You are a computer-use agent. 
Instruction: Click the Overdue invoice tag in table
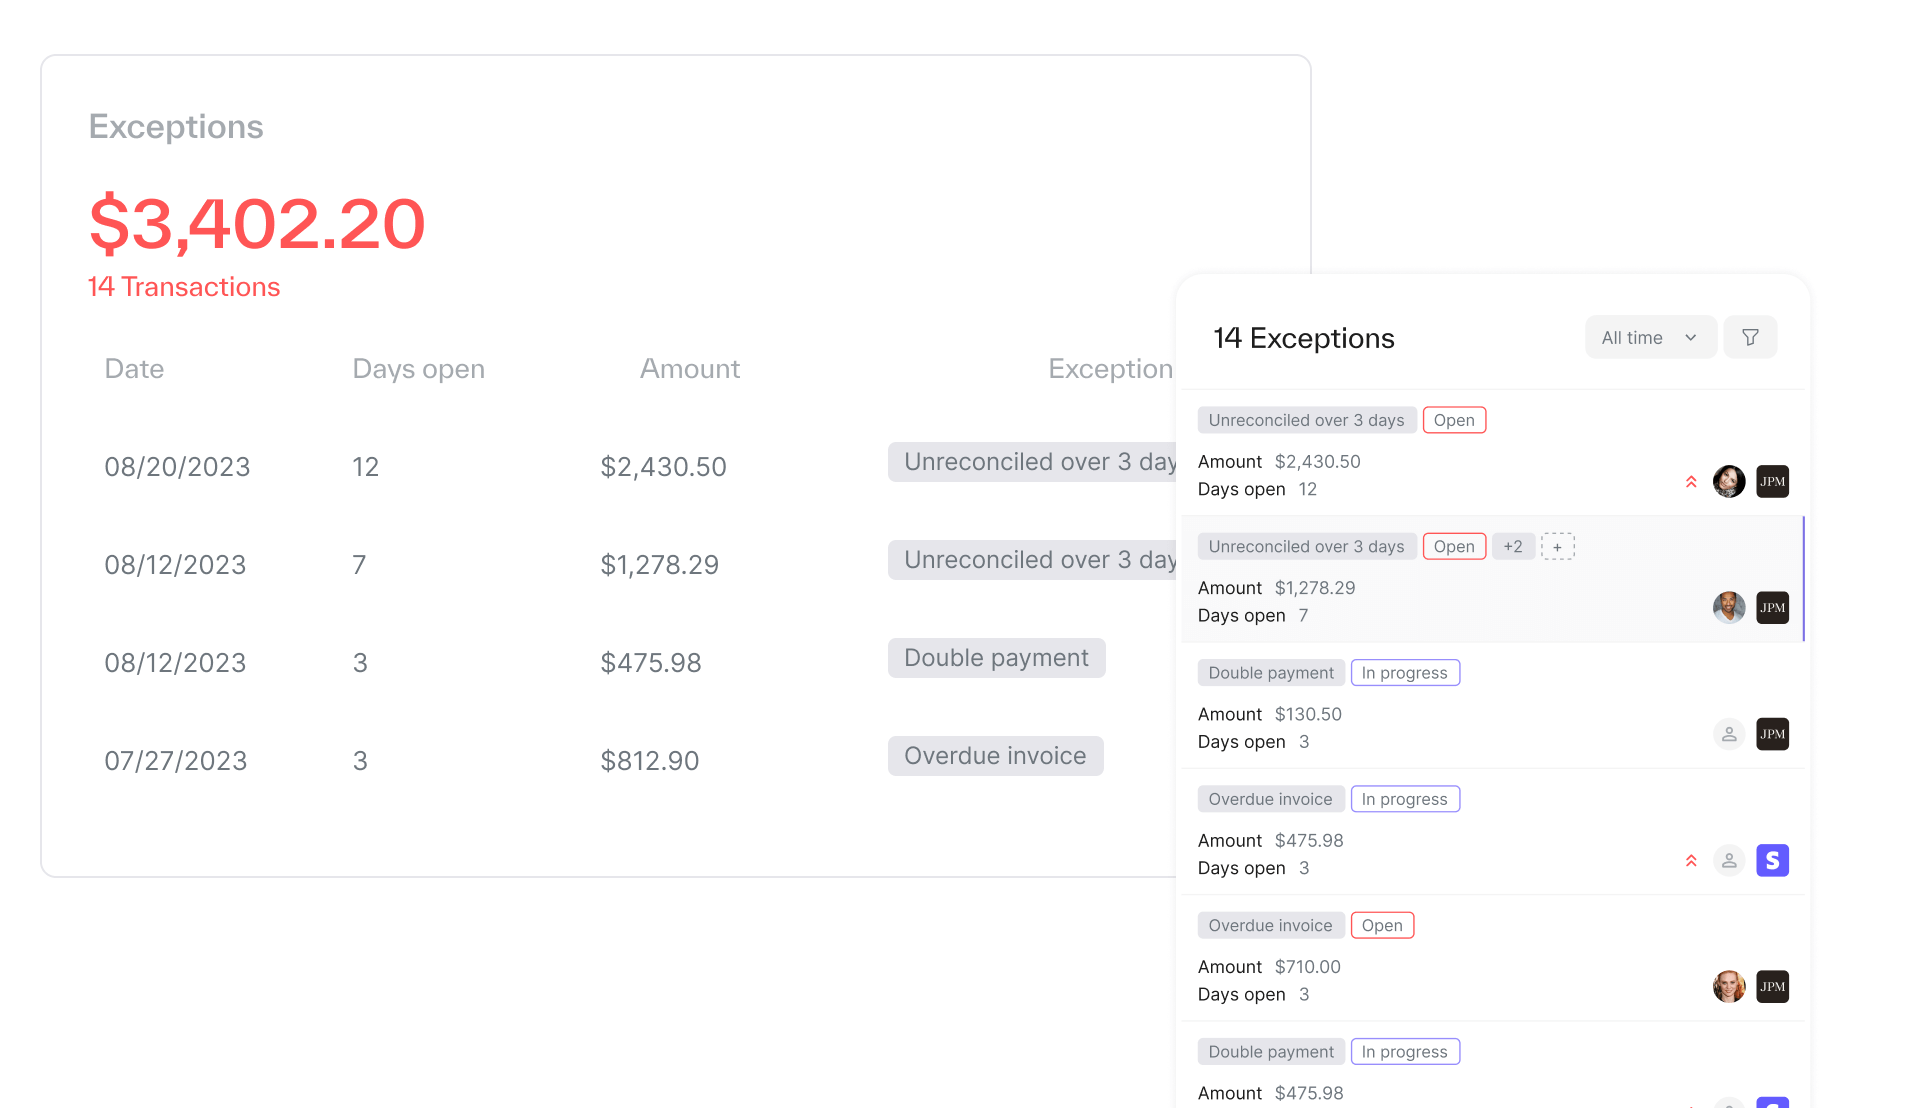click(x=995, y=756)
